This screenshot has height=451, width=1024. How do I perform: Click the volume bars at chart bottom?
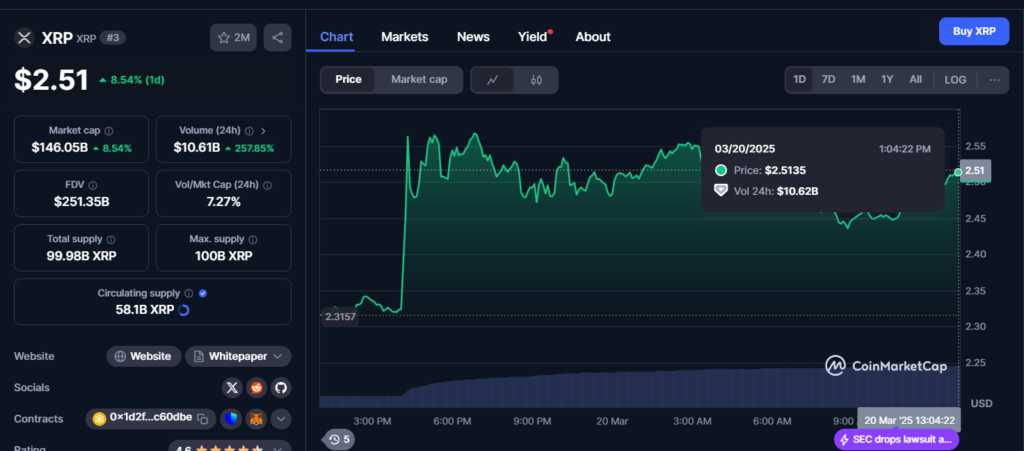639,388
